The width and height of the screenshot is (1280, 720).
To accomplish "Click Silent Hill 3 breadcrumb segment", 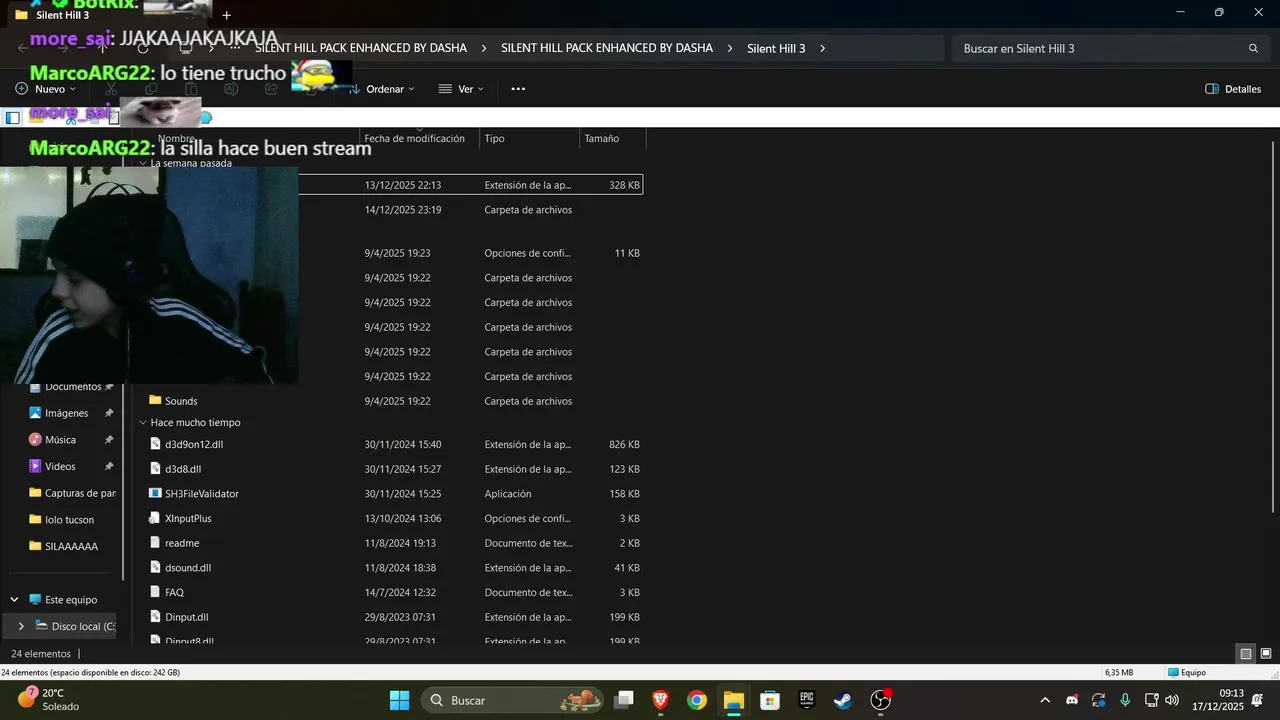I will pos(776,48).
